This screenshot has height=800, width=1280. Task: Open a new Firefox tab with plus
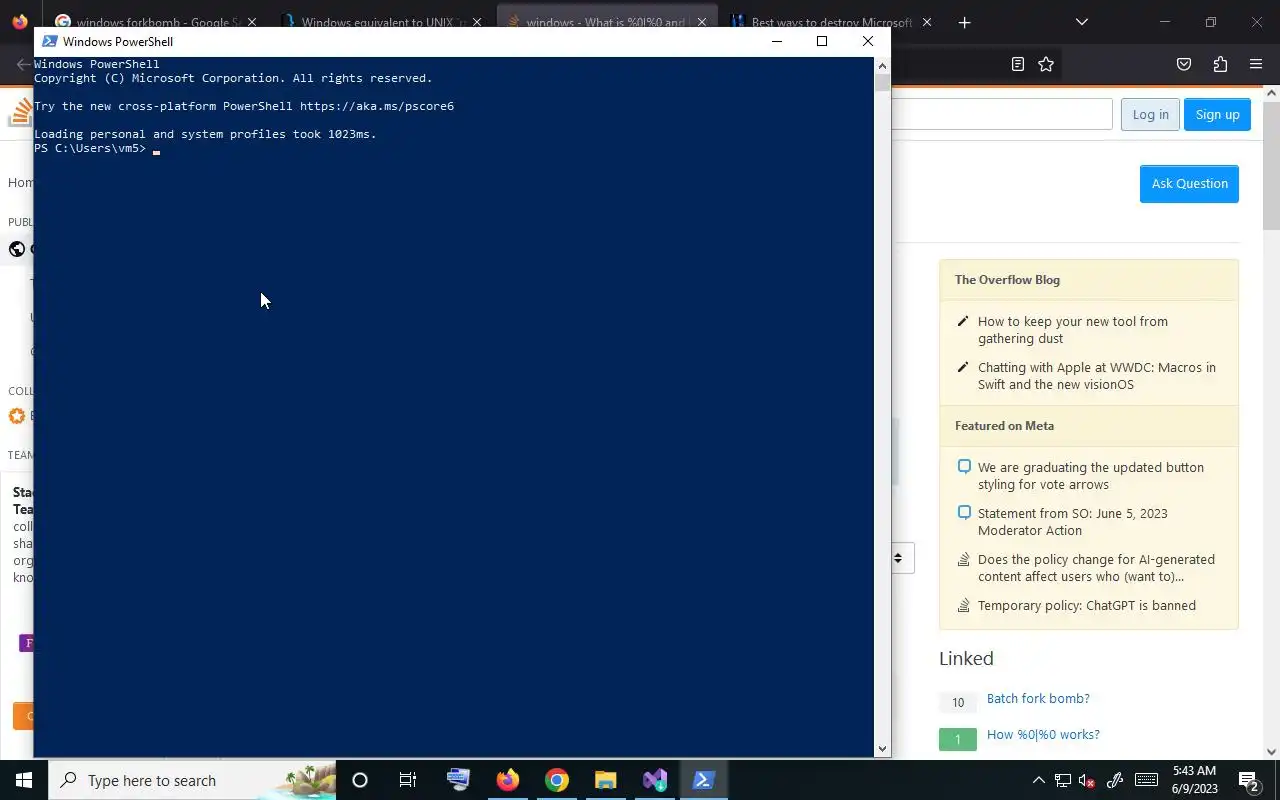(964, 22)
